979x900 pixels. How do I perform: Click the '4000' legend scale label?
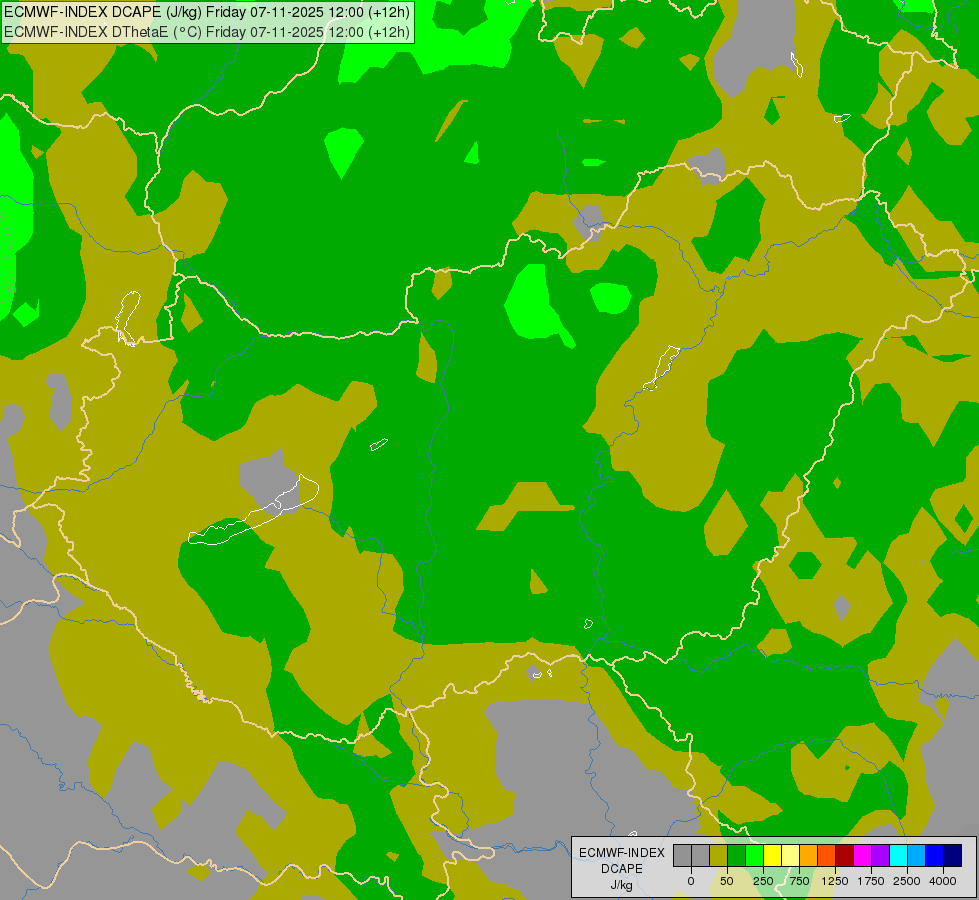click(x=943, y=881)
